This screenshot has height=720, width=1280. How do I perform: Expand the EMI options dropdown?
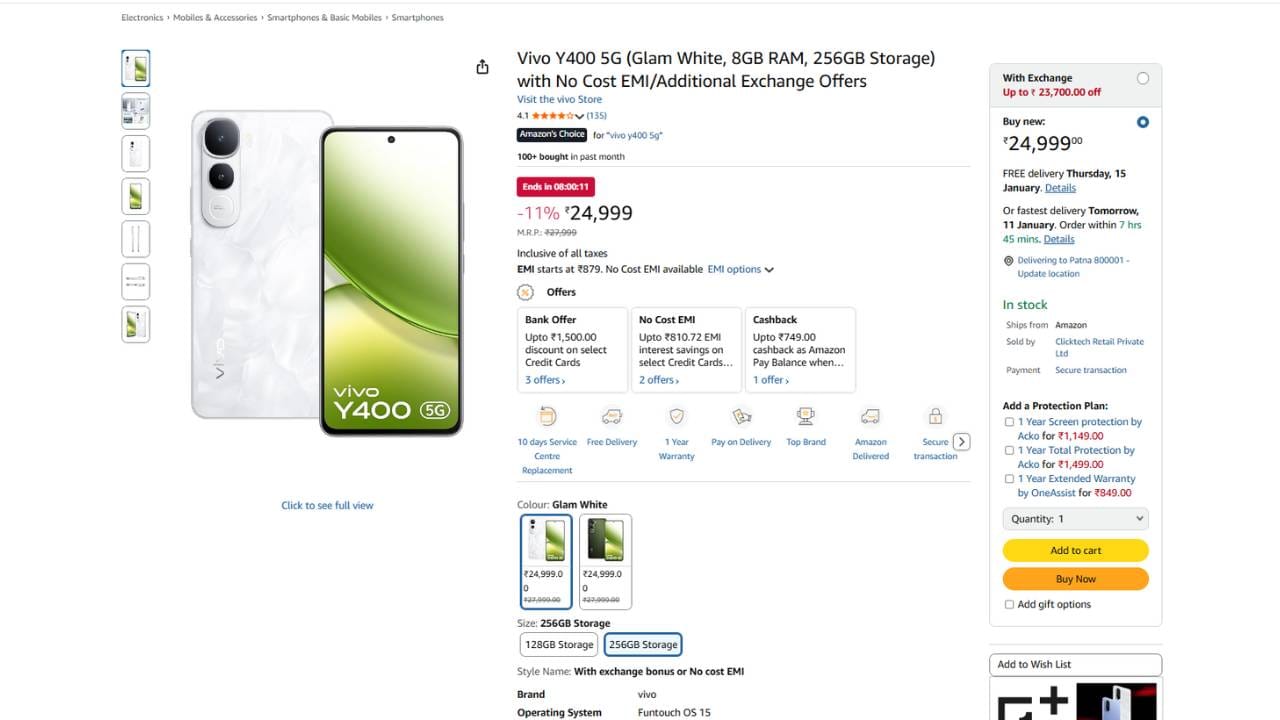point(741,269)
